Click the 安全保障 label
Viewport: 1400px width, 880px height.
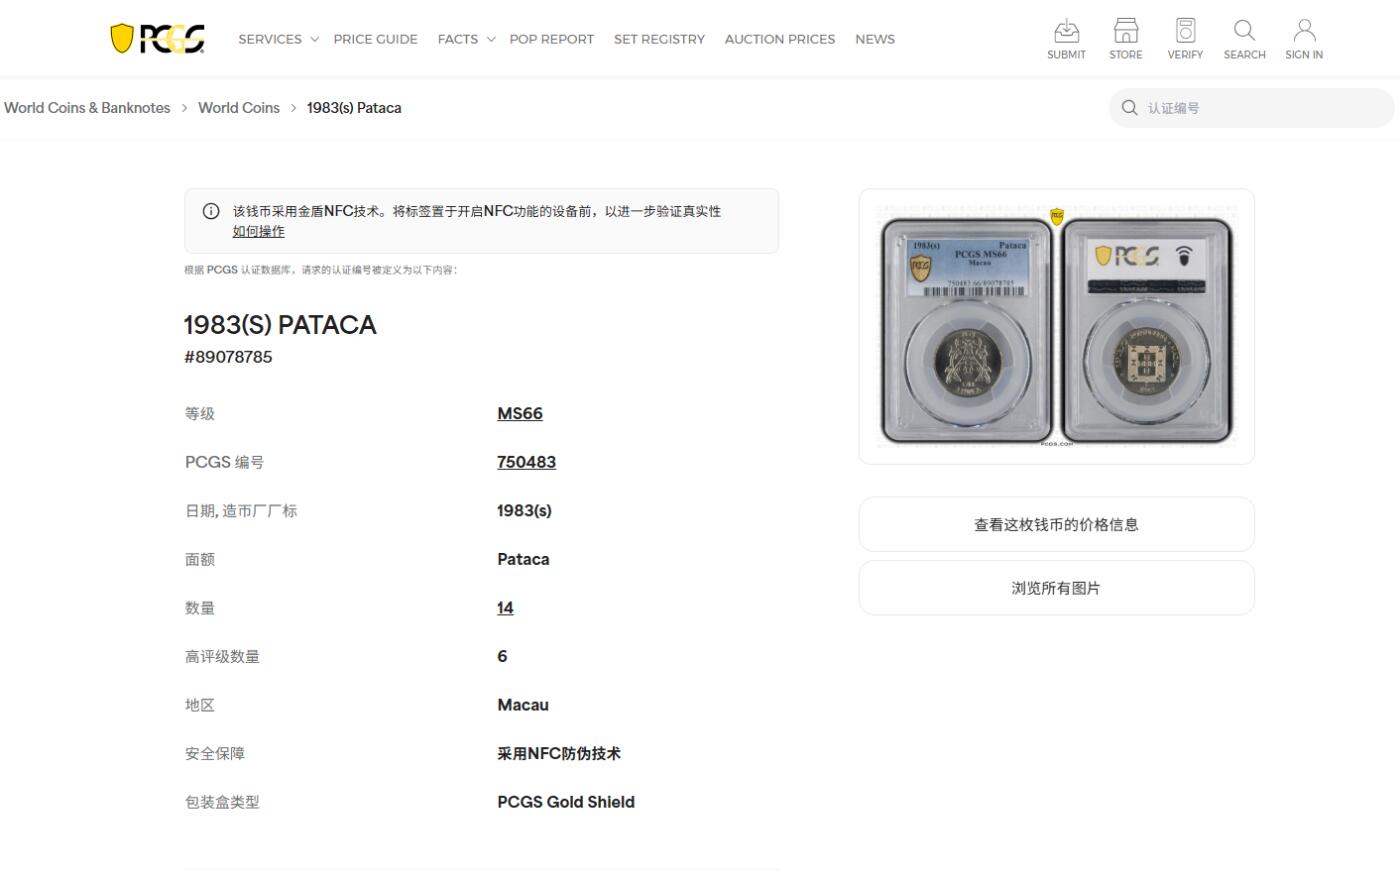(215, 754)
